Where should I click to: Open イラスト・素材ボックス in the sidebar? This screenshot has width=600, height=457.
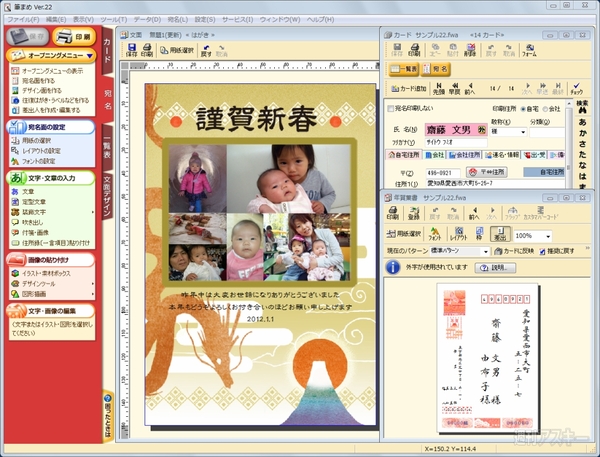[x=46, y=273]
